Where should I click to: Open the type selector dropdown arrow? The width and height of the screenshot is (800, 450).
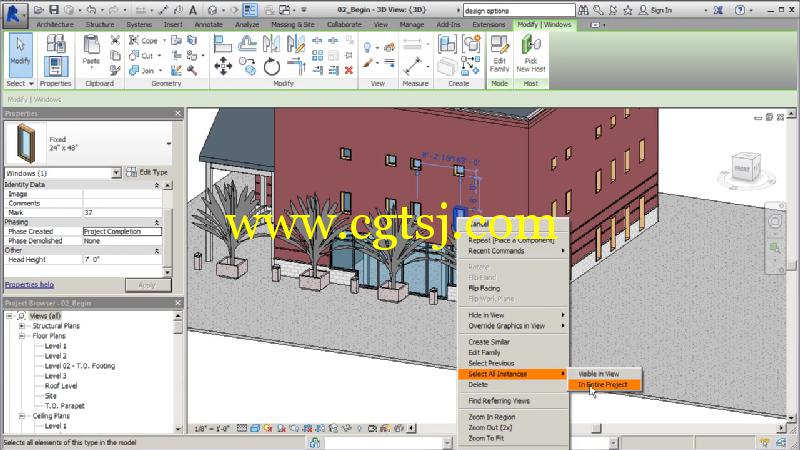169,144
